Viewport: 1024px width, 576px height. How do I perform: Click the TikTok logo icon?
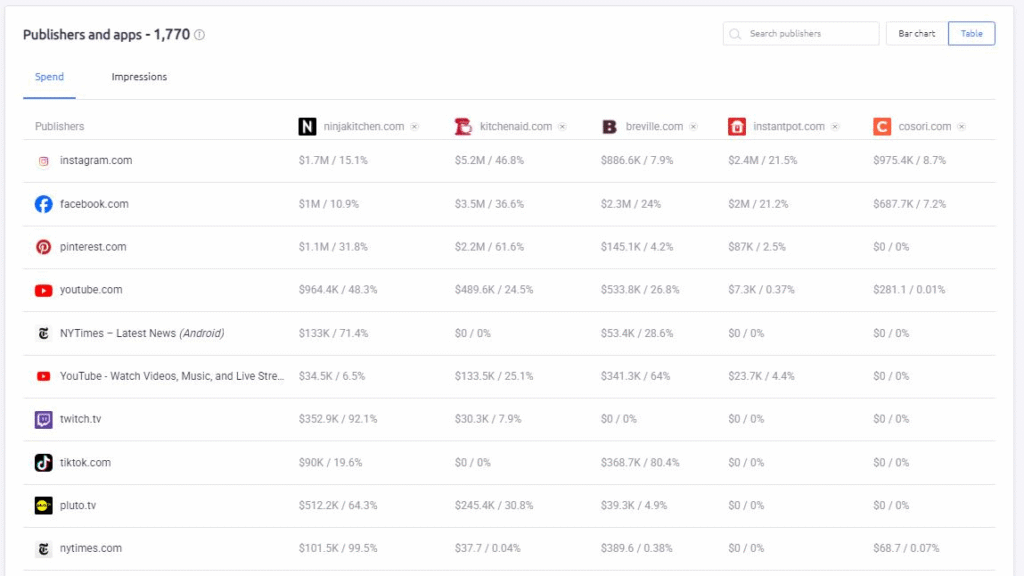[x=43, y=463]
